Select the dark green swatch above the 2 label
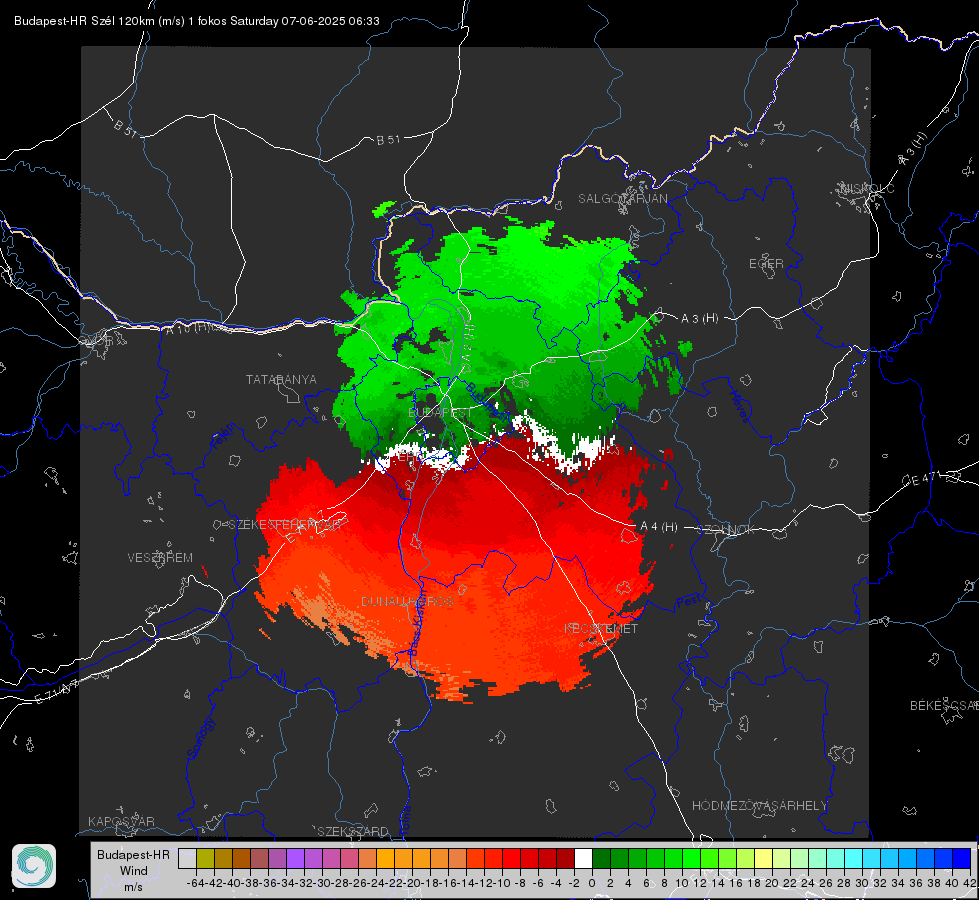 [x=619, y=859]
